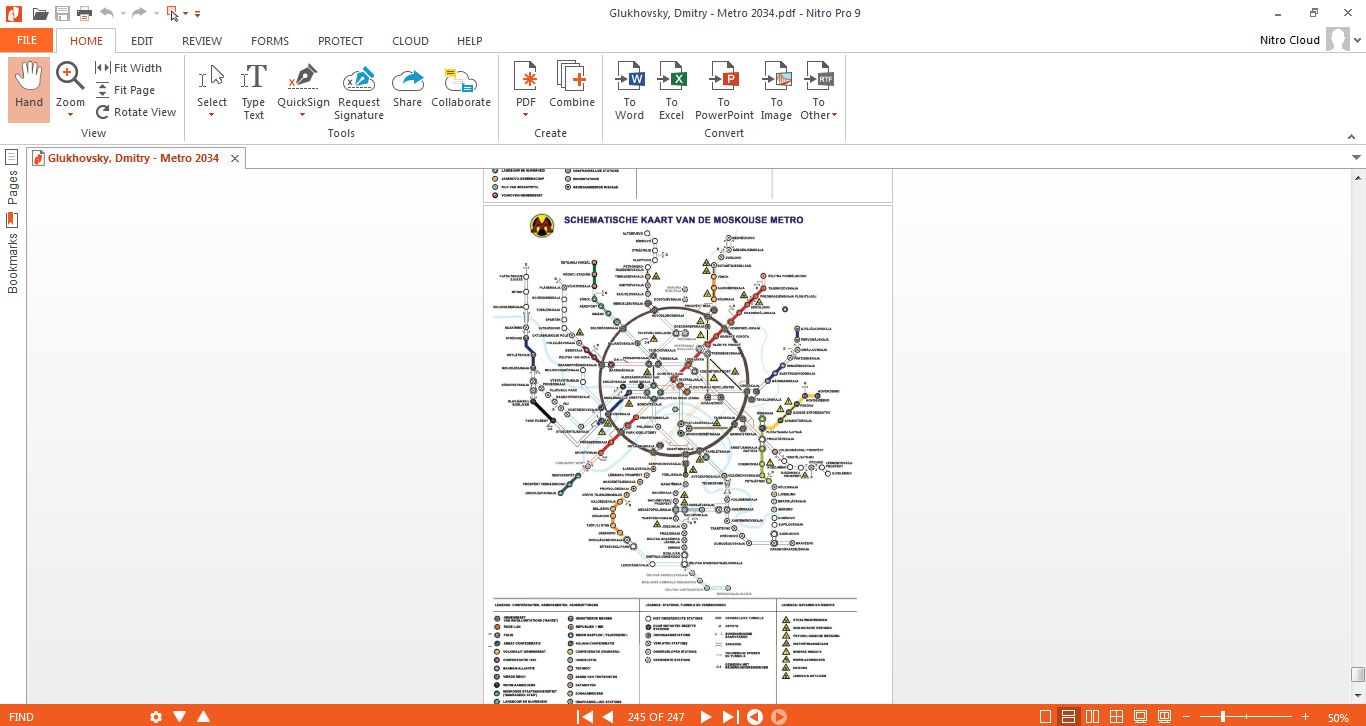This screenshot has height=726, width=1366.
Task: Expand the Select tool dropdown arrow
Action: (x=212, y=114)
